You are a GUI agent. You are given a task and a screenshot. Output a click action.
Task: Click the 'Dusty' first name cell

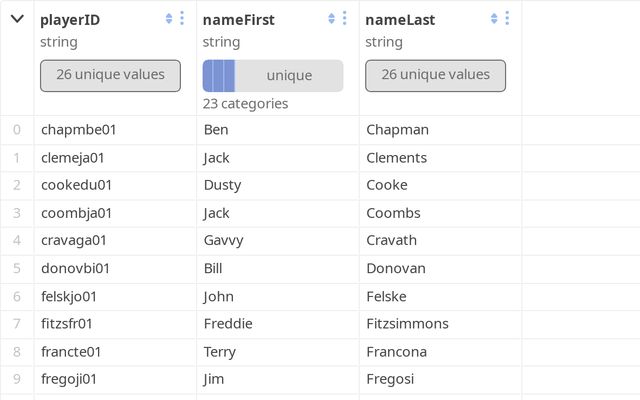point(221,185)
